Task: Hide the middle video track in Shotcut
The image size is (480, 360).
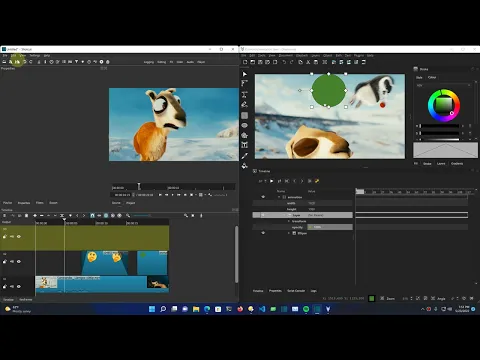Action: (19, 262)
